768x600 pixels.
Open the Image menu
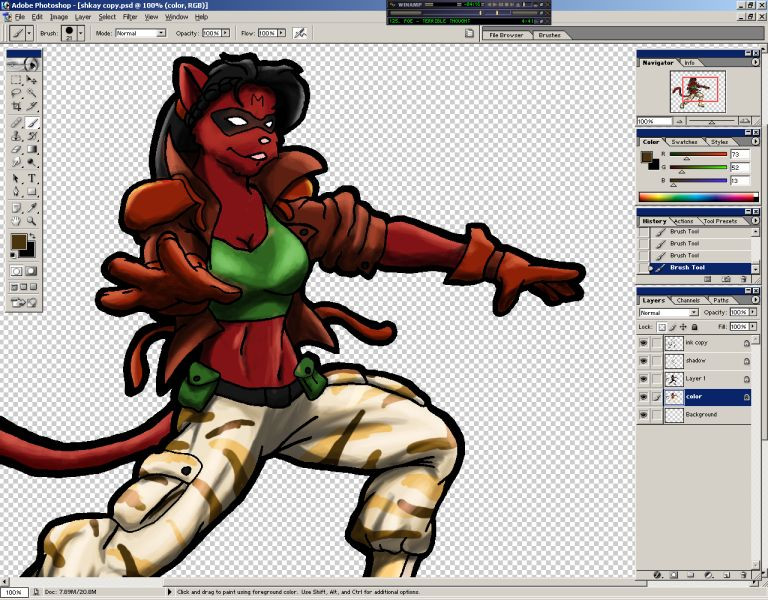(59, 17)
